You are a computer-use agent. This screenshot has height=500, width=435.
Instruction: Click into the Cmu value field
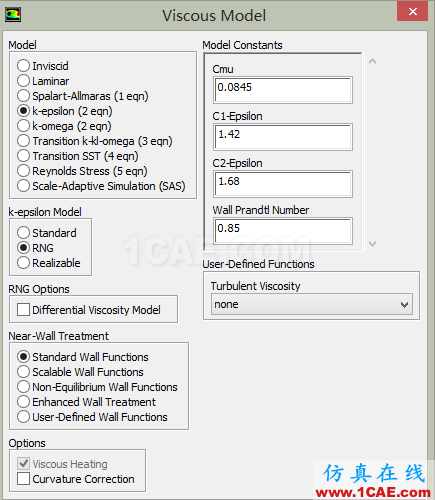click(283, 90)
